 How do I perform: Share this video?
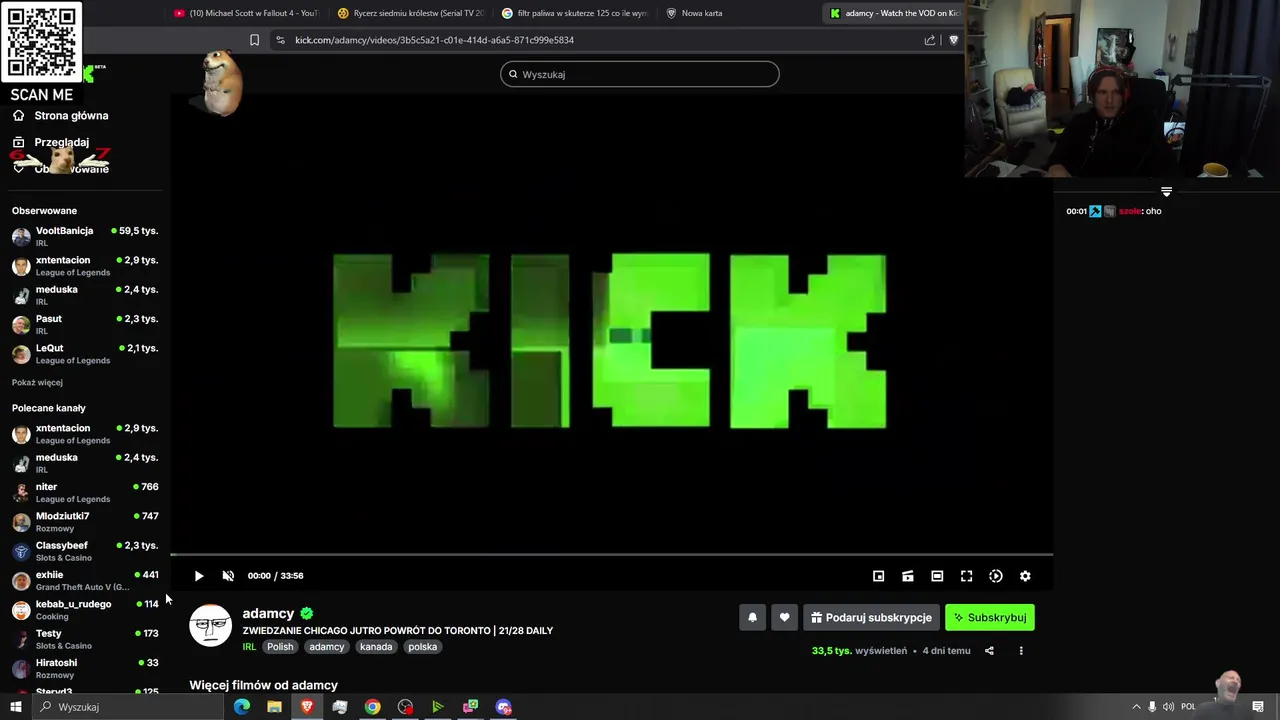click(989, 651)
